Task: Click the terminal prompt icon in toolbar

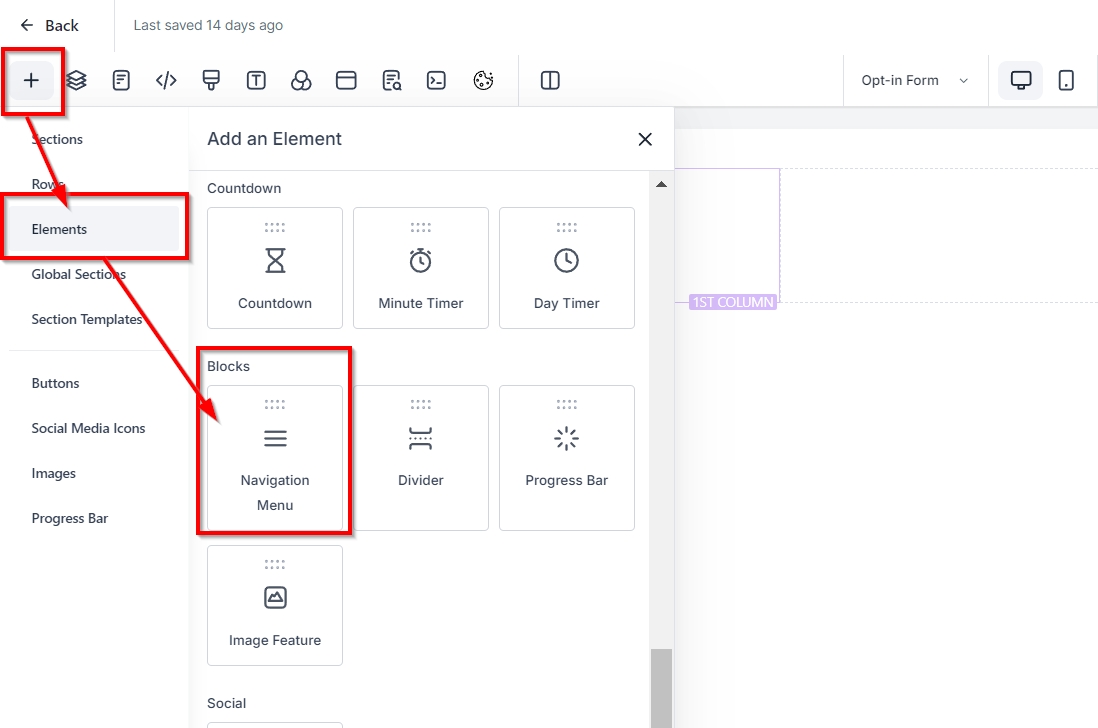Action: 436,81
